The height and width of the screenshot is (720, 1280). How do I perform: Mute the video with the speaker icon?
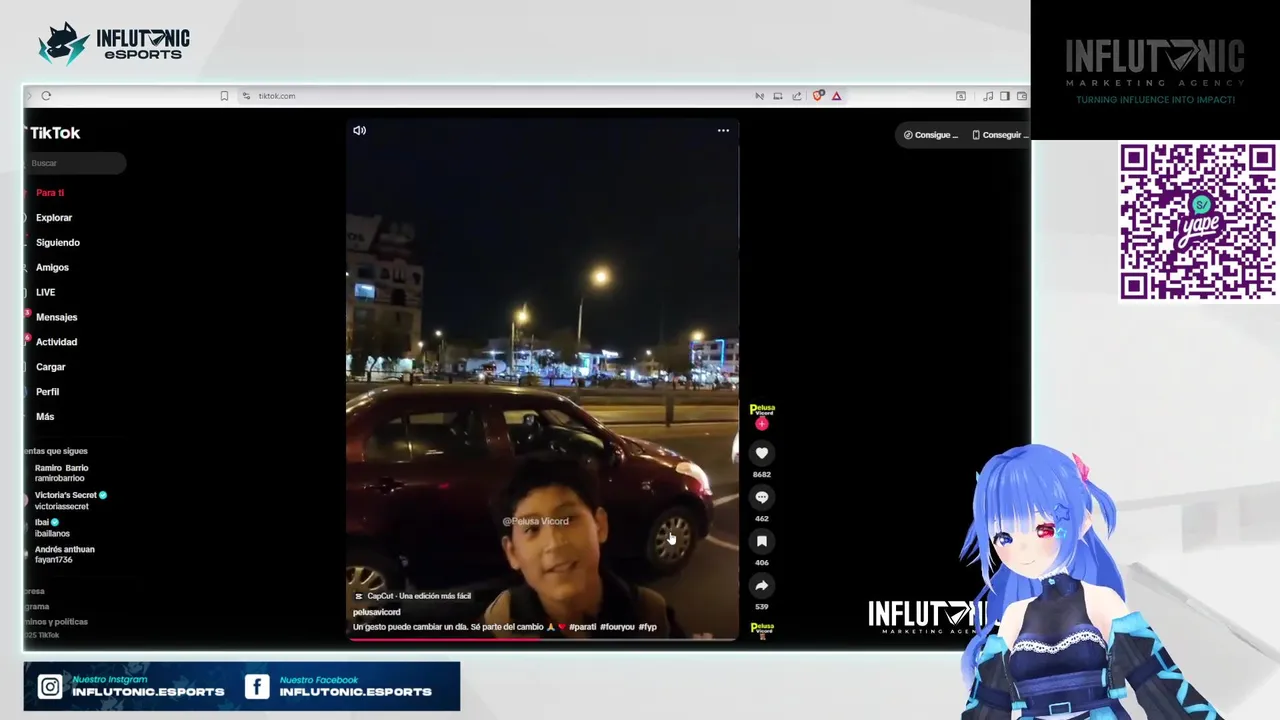359,130
